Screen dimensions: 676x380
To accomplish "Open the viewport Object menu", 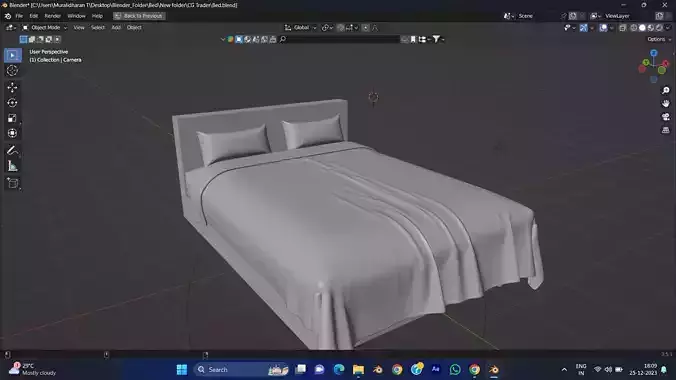I will (134, 28).
